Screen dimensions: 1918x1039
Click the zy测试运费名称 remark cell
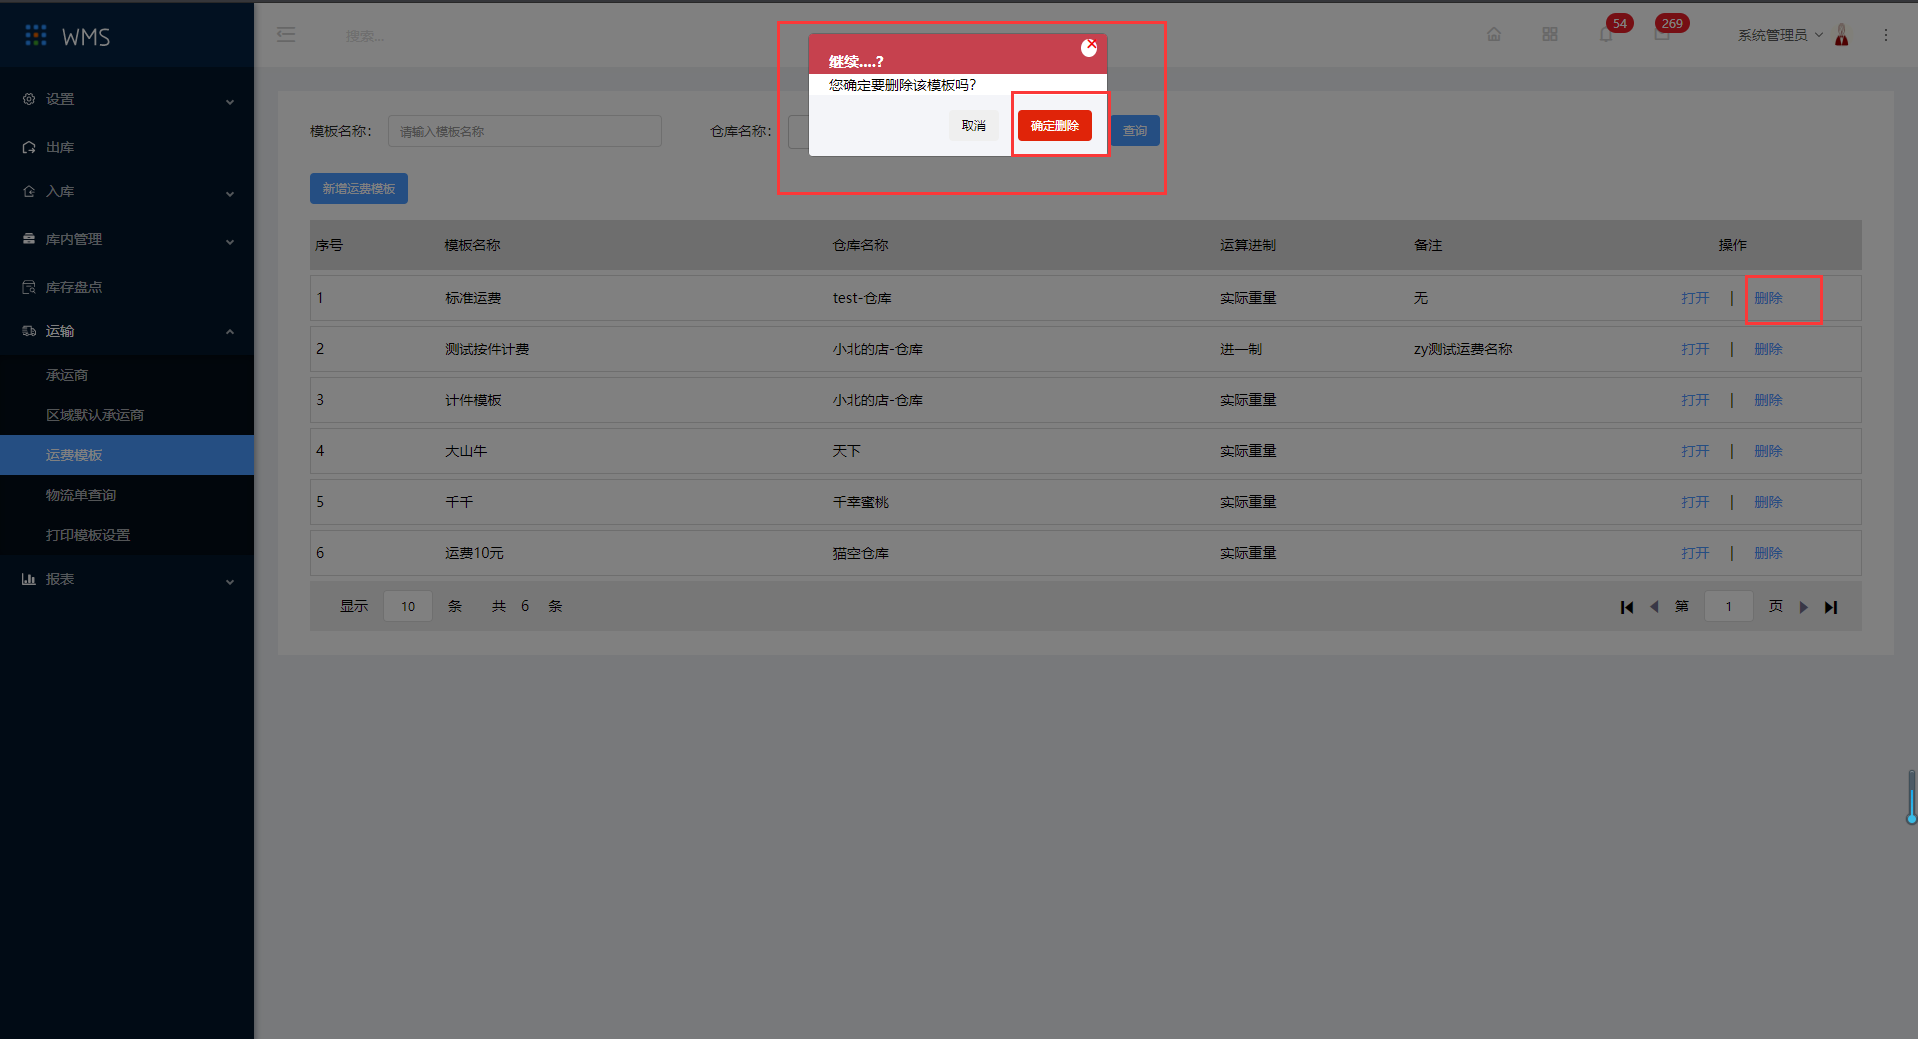point(1463,349)
